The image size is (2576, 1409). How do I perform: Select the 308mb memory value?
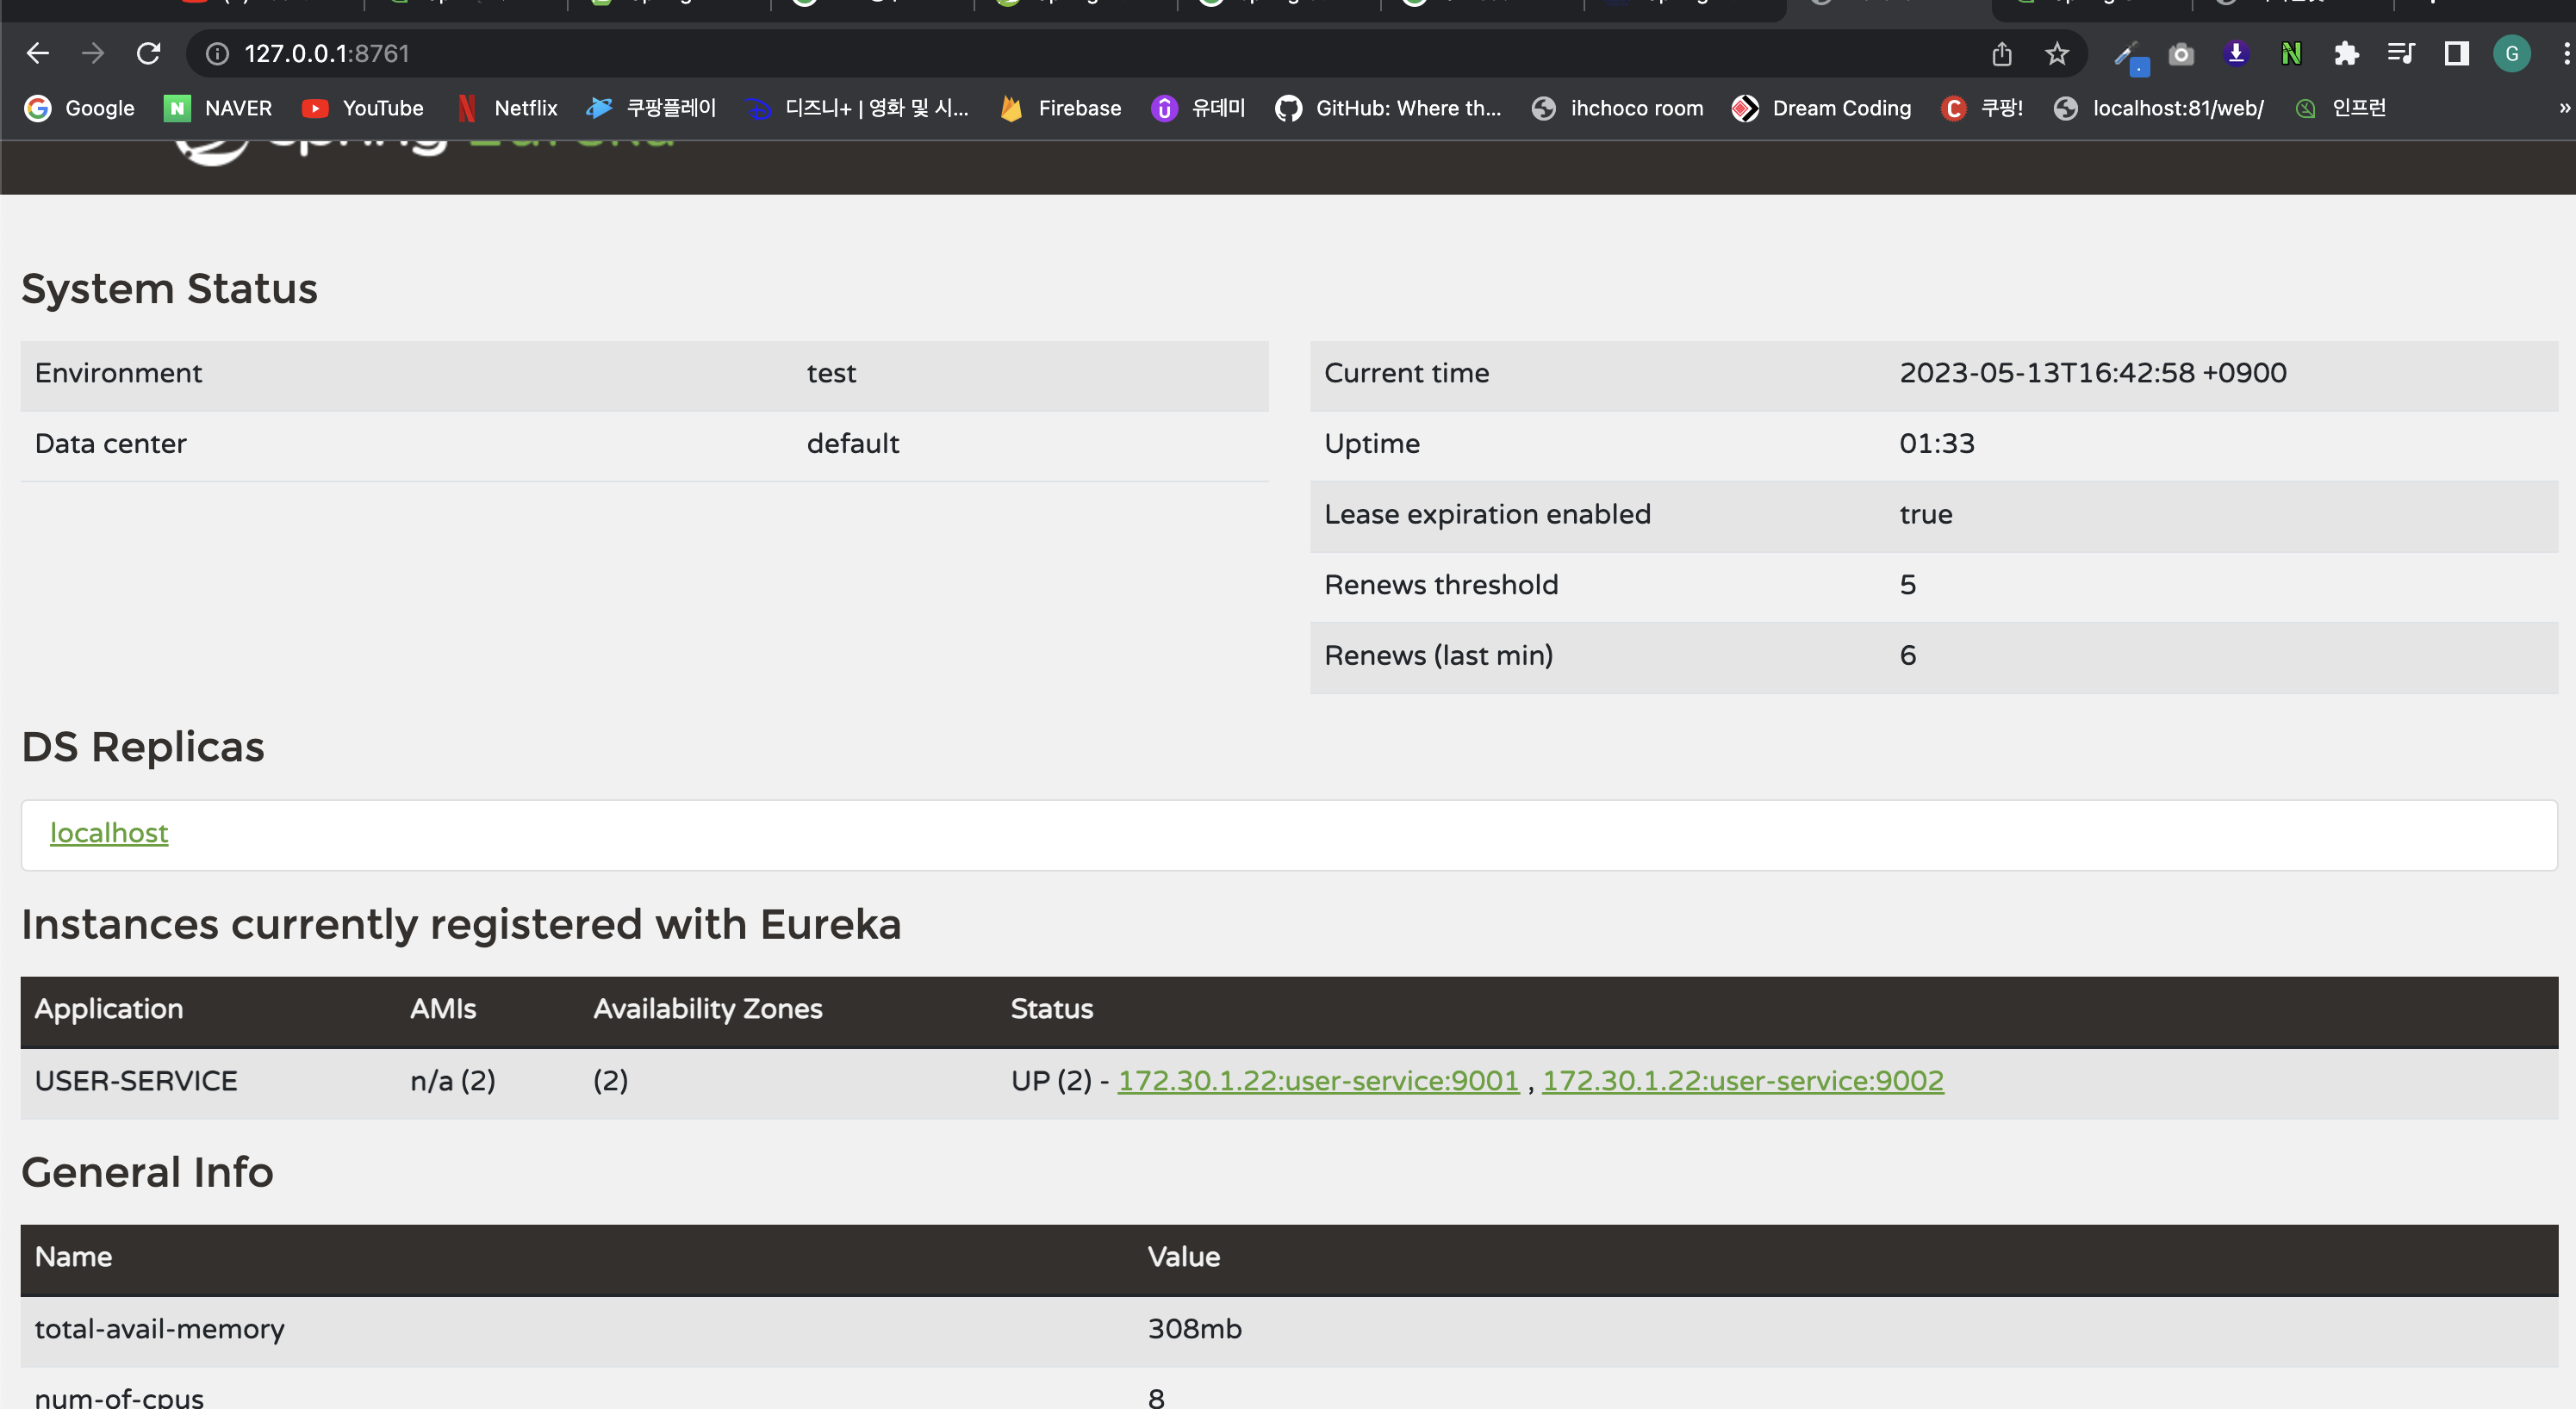[1195, 1328]
